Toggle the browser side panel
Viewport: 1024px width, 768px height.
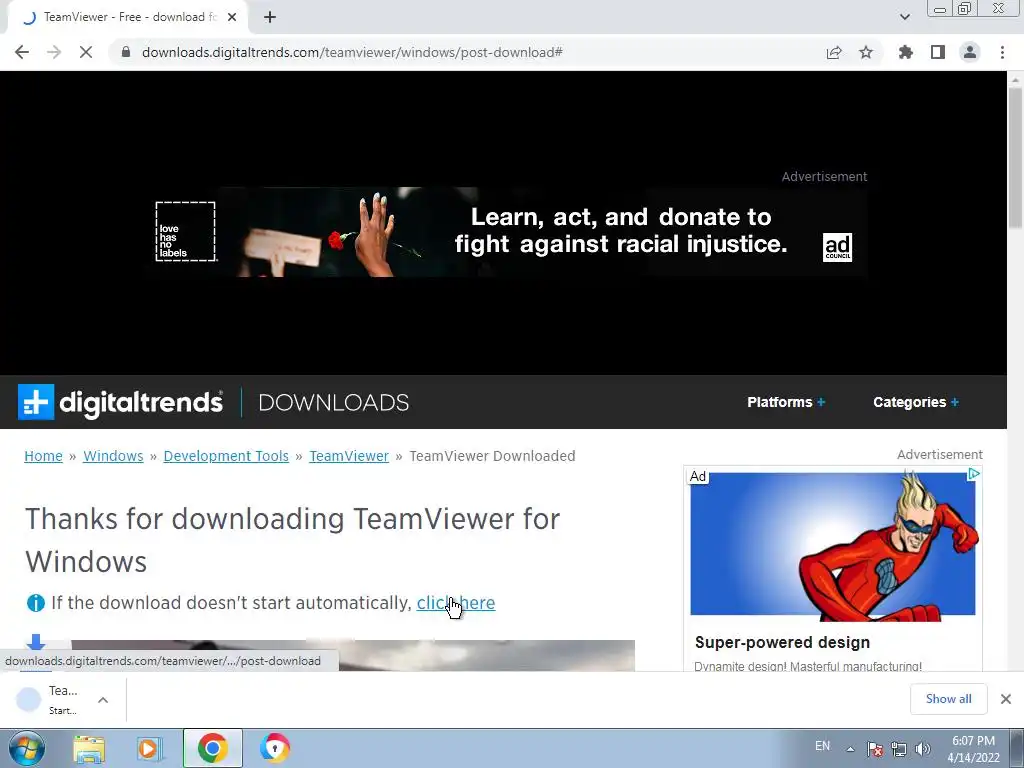[938, 52]
